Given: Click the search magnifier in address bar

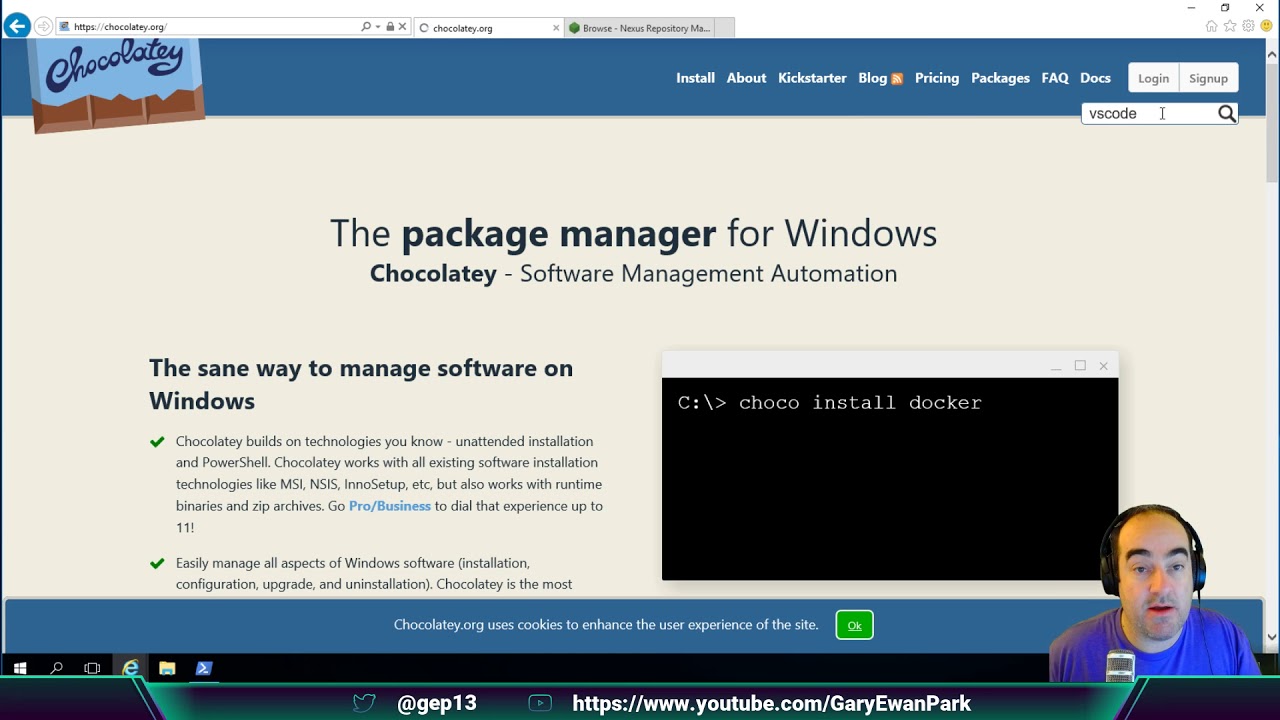Looking at the screenshot, I should pos(366,27).
